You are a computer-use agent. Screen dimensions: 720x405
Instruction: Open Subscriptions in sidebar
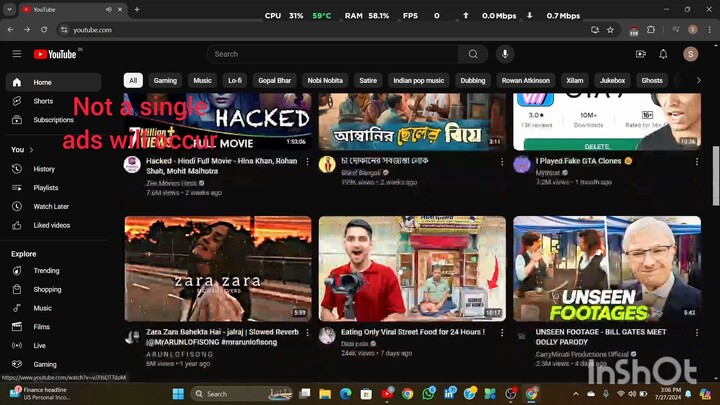[x=53, y=120]
